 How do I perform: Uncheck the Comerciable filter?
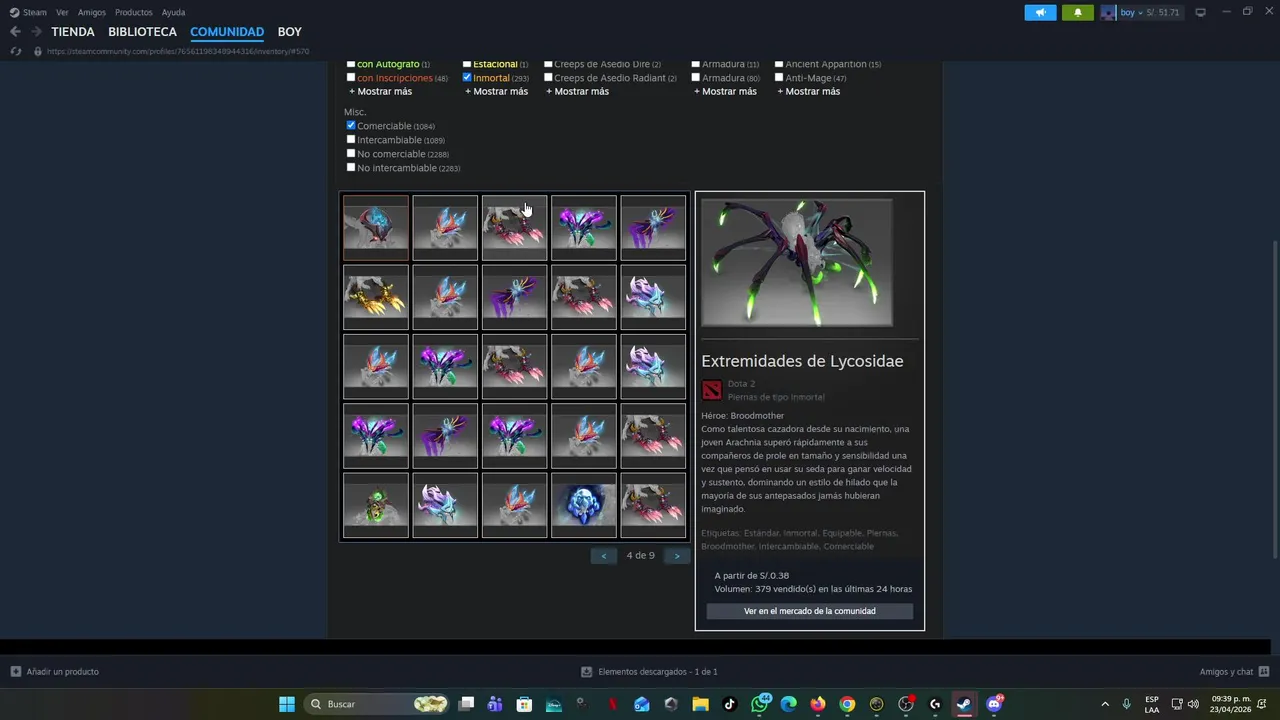point(351,125)
